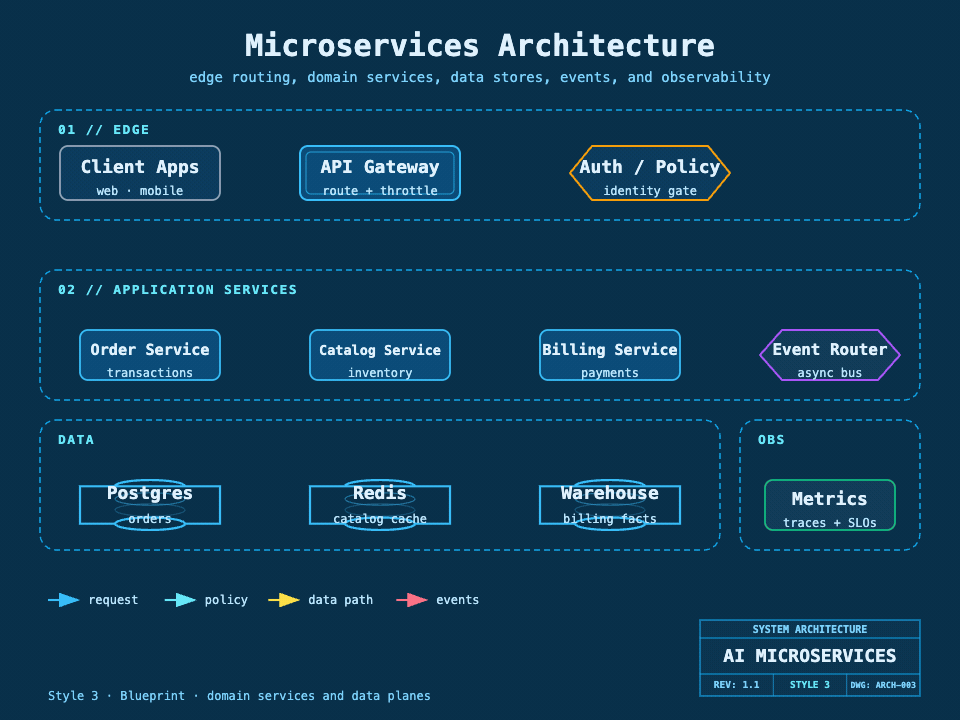Viewport: 960px width, 720px height.
Task: Click the 'policy' legend label
Action: [226, 600]
